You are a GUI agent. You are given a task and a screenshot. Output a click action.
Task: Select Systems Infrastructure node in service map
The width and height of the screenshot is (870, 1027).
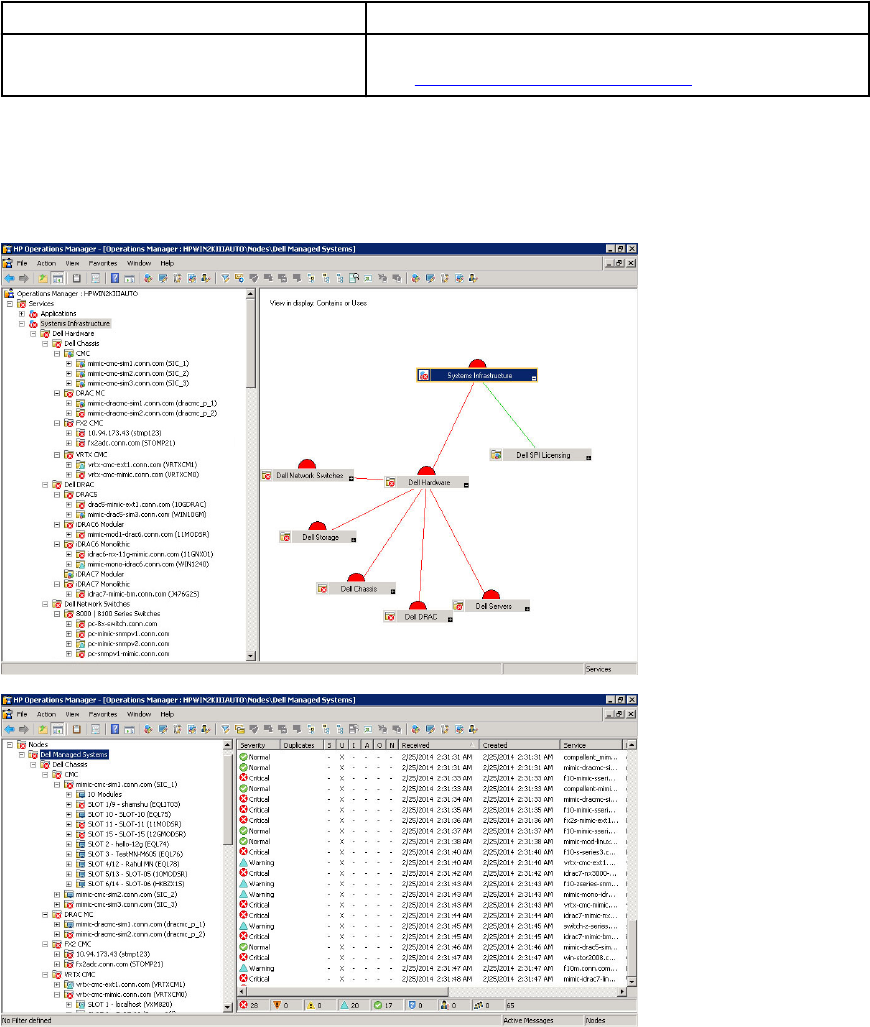[x=477, y=375]
